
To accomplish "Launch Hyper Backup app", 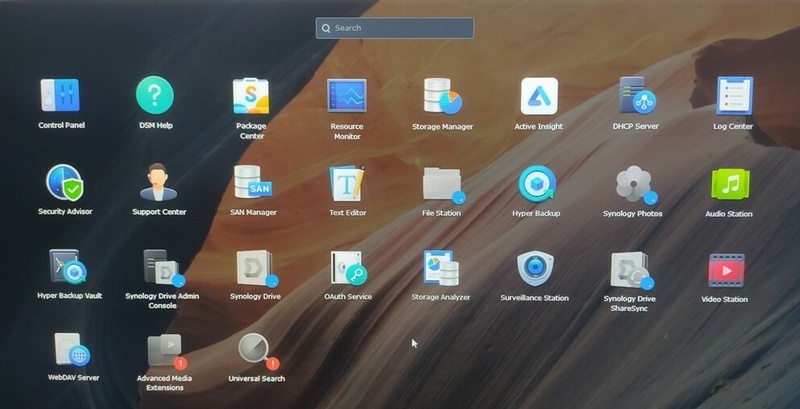I will point(537,184).
